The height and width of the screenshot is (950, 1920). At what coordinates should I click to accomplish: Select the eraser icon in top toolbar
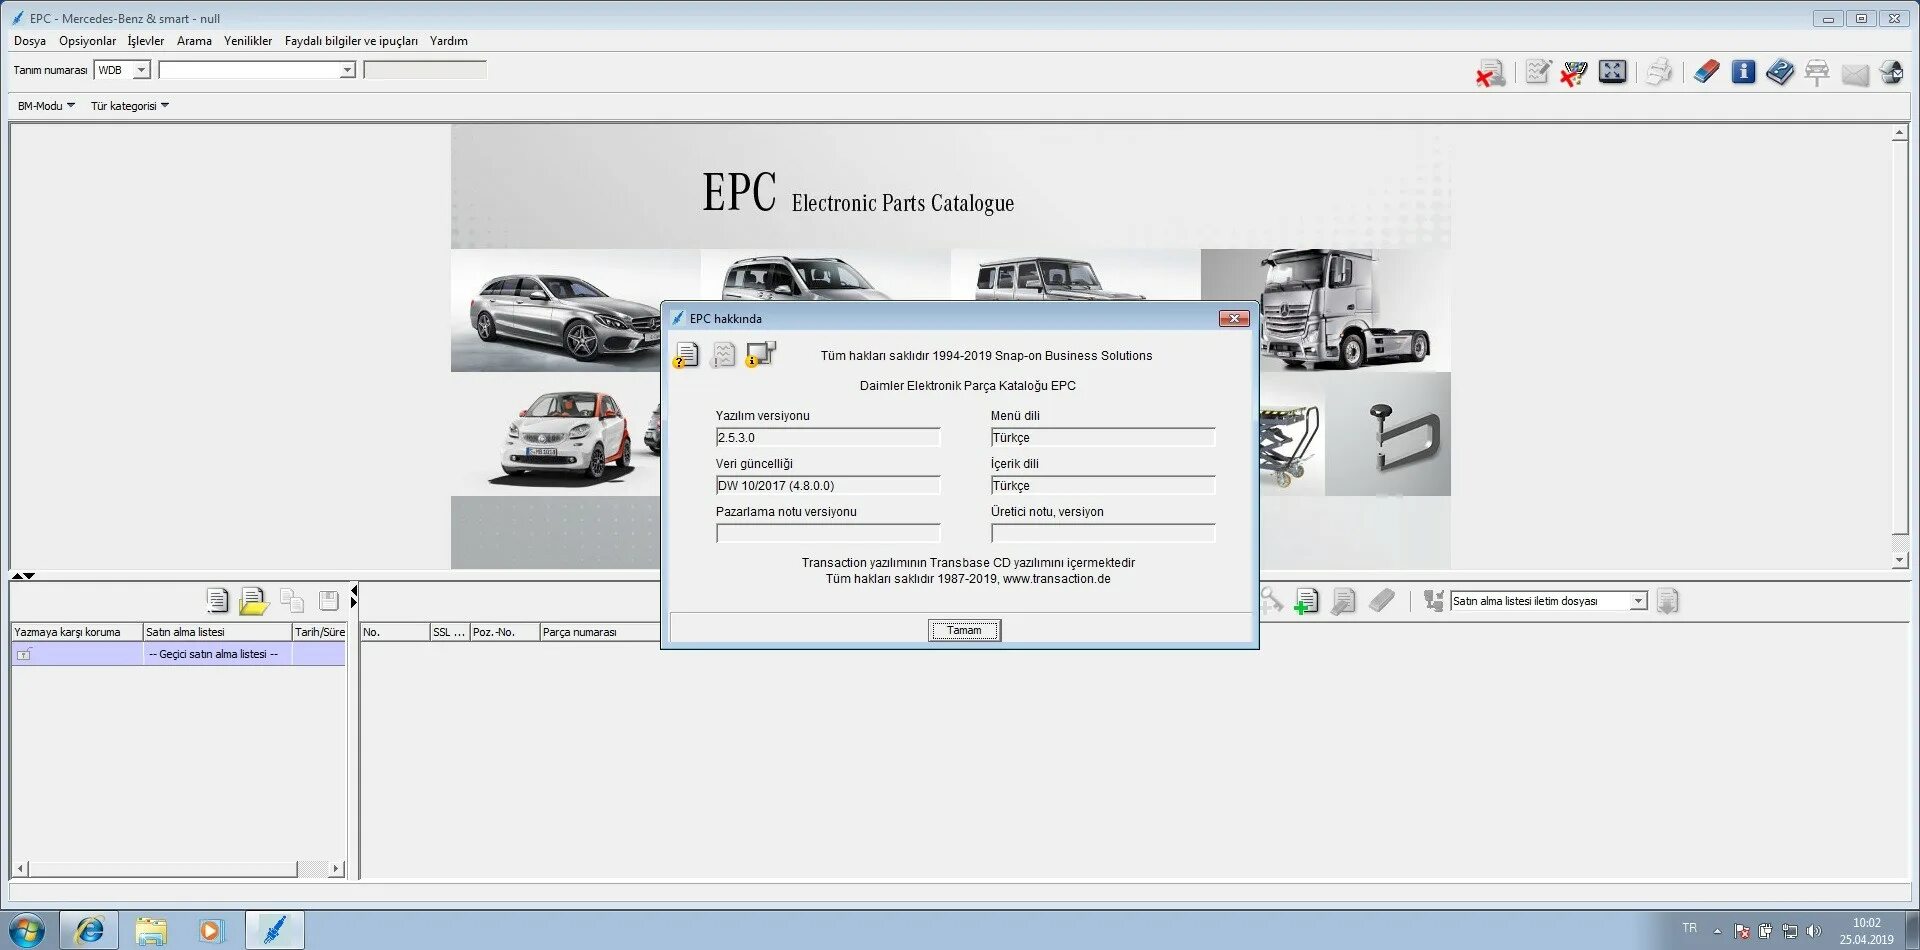tap(1707, 72)
